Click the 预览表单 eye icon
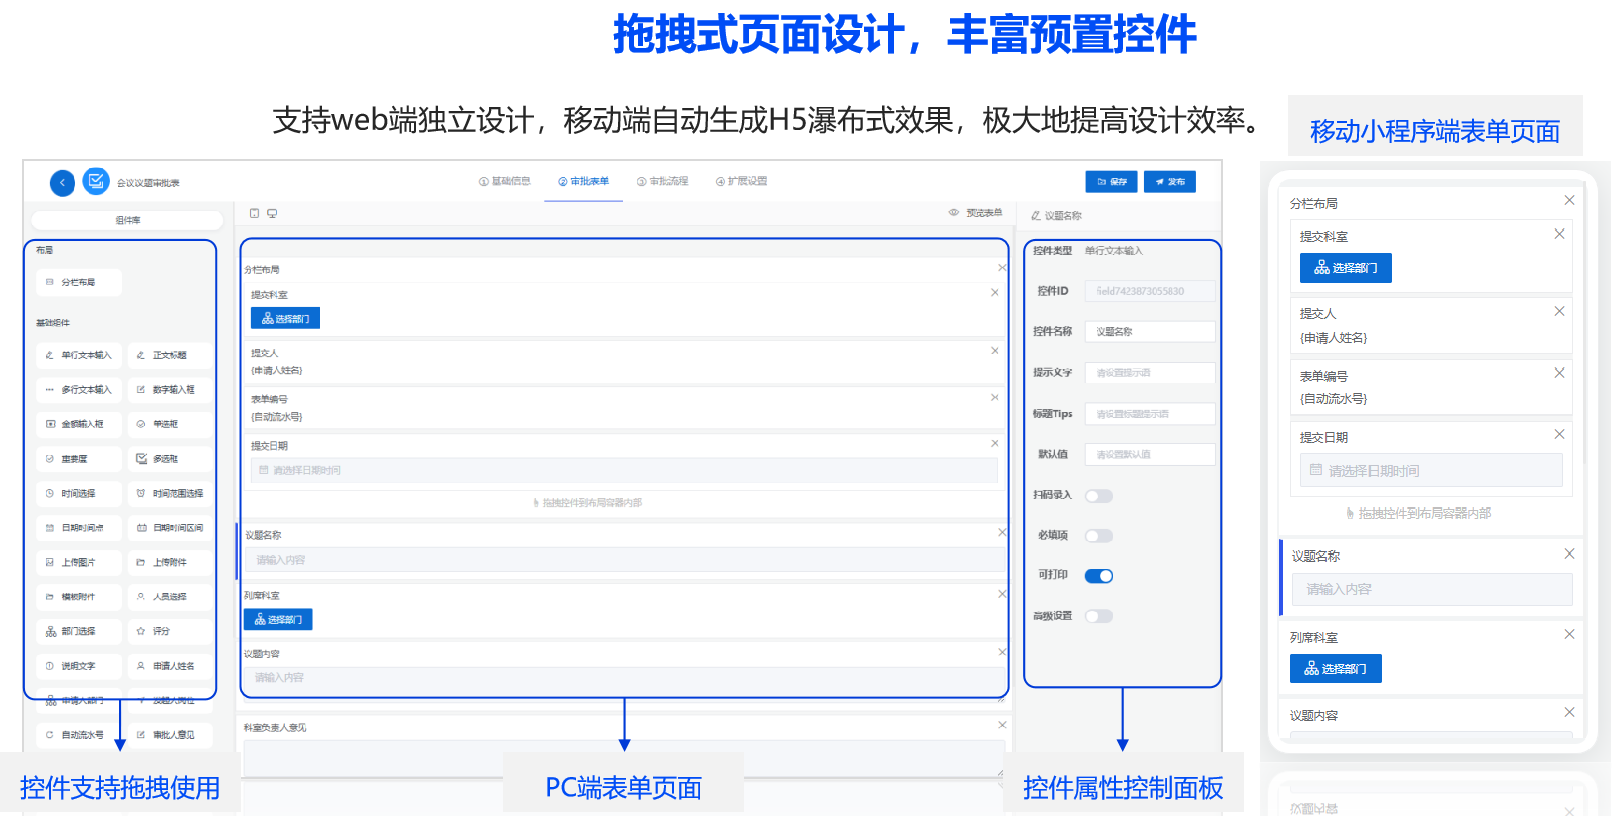This screenshot has height=816, width=1612. point(953,213)
